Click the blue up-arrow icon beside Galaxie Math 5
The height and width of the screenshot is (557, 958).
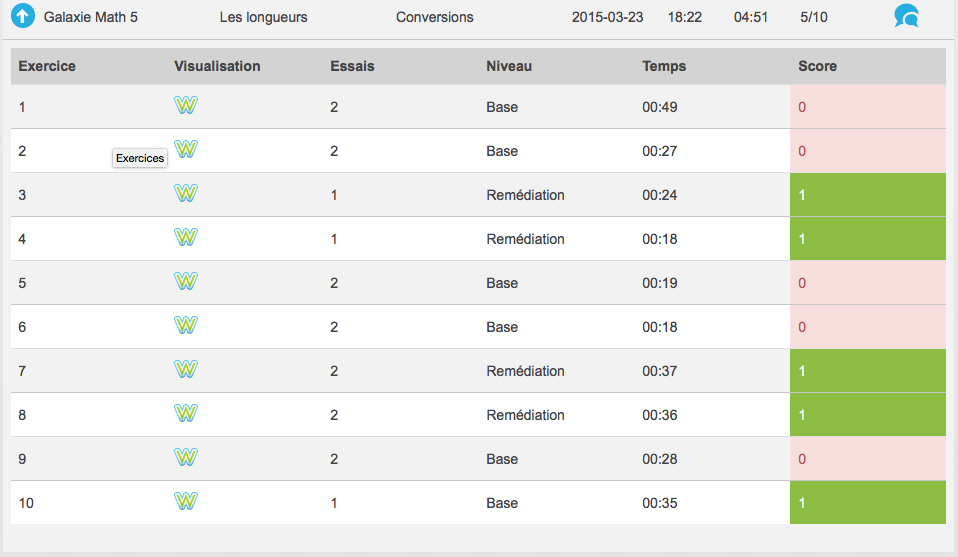23,16
